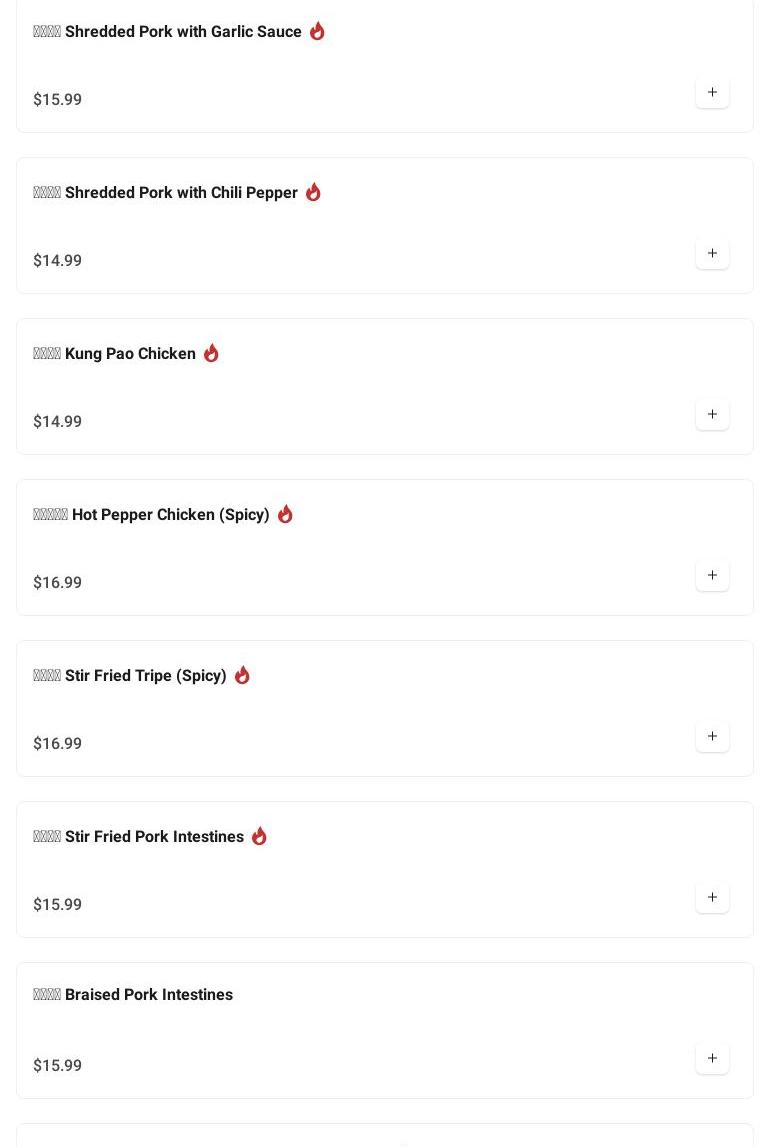Image resolution: width=770 pixels, height=1147 pixels.
Task: Open Shredded Pork with Chili Pepper details
Action: pyautogui.click(x=181, y=193)
